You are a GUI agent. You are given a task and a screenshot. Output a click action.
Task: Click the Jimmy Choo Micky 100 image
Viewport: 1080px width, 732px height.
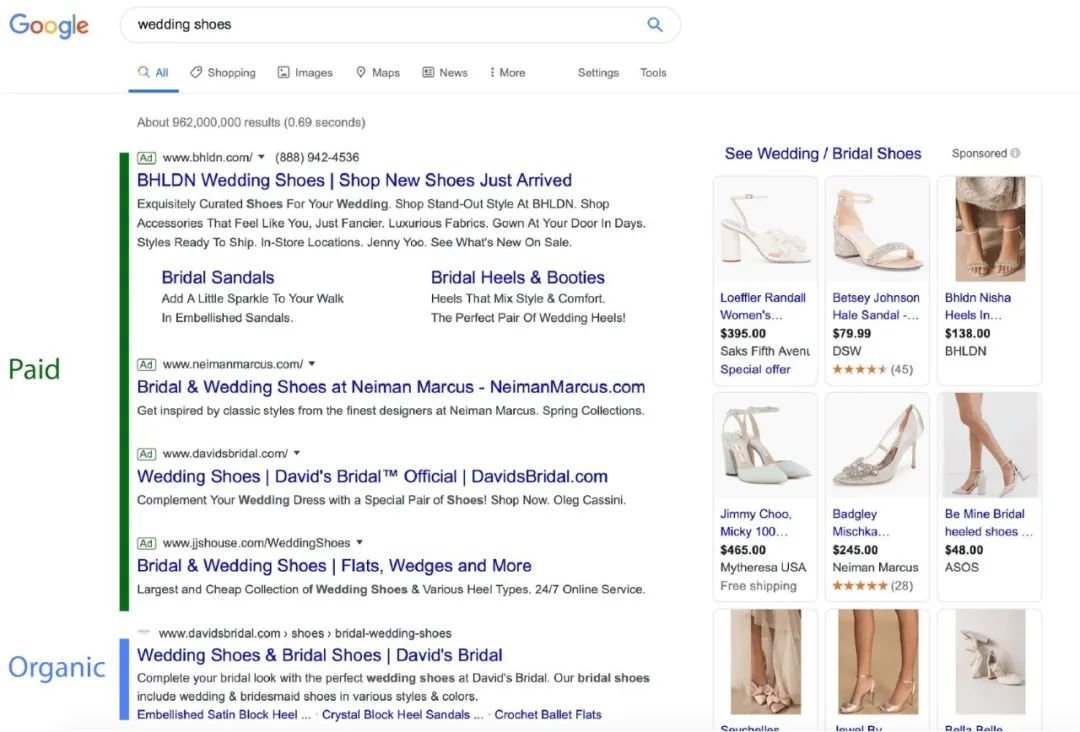[765, 445]
